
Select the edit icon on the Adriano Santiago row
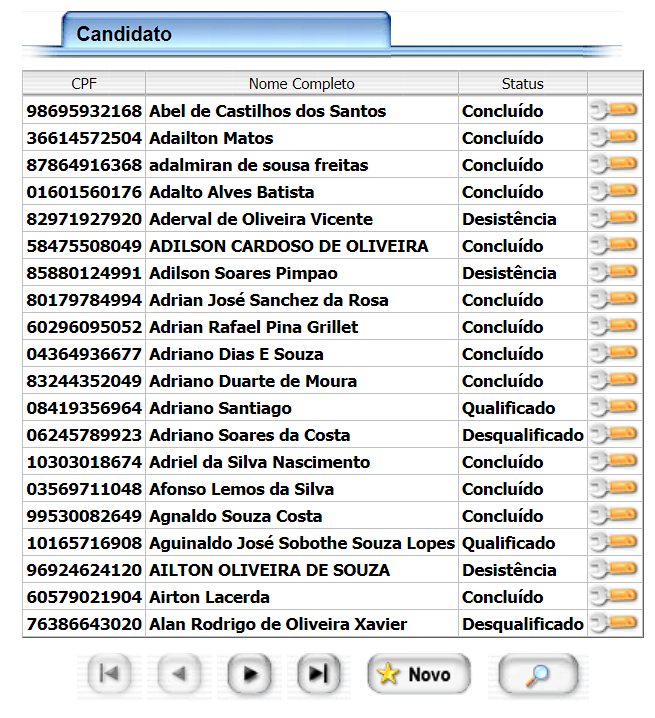614,407
